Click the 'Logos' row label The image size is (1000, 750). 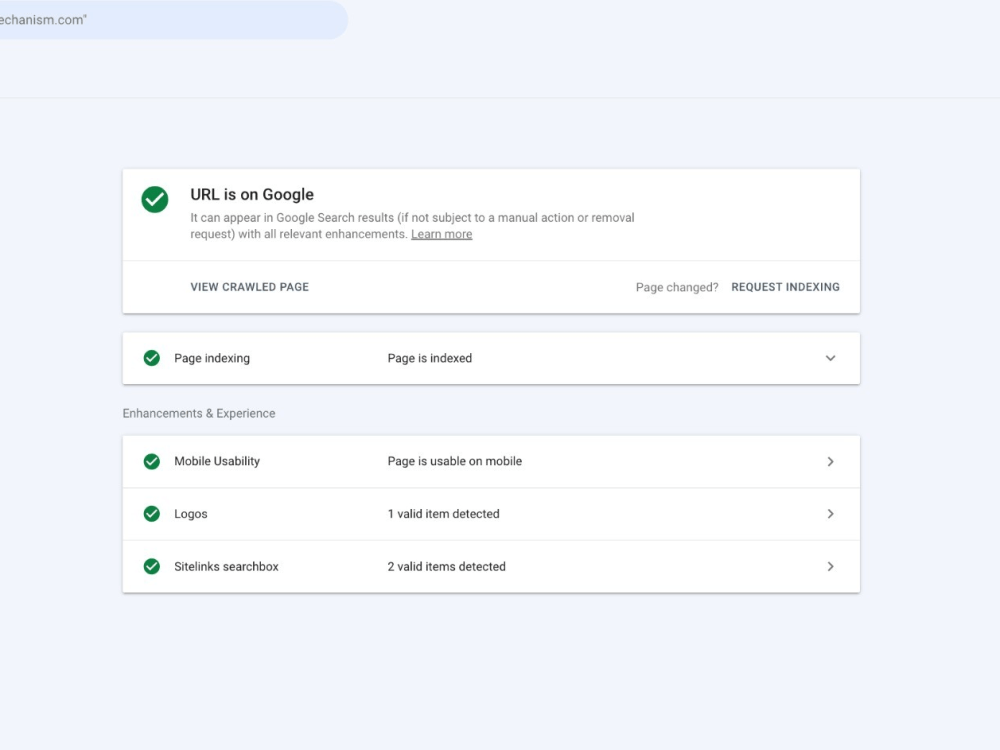(x=191, y=514)
